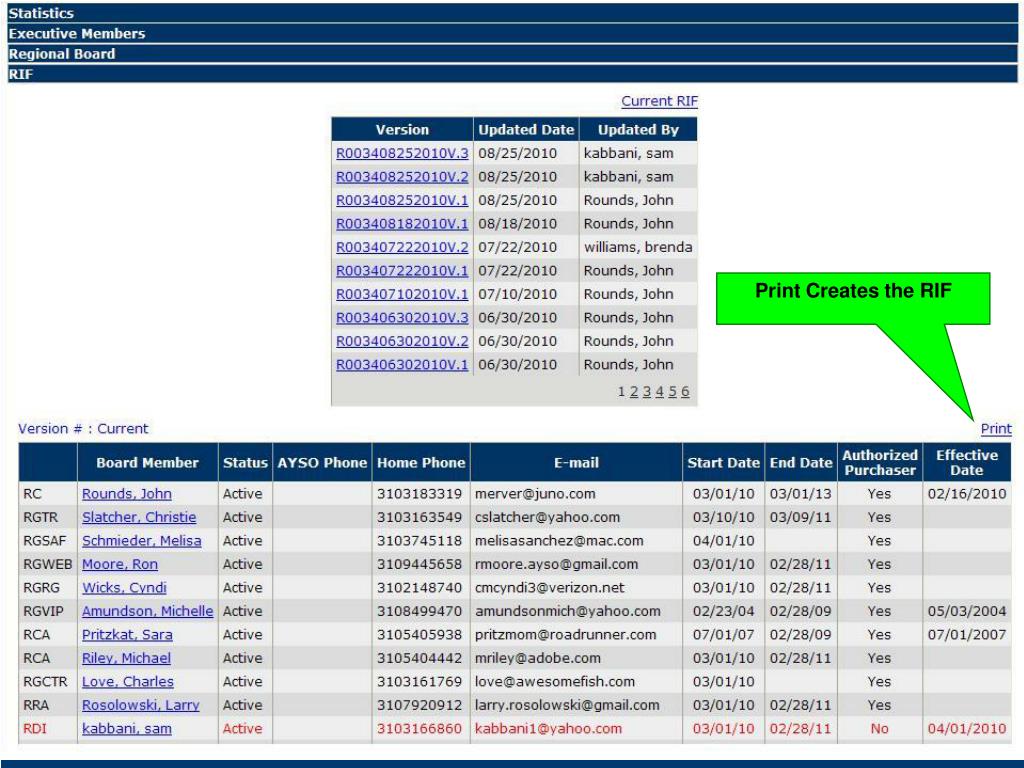
Task: Click the AYSO Phone column header
Action: point(322,463)
